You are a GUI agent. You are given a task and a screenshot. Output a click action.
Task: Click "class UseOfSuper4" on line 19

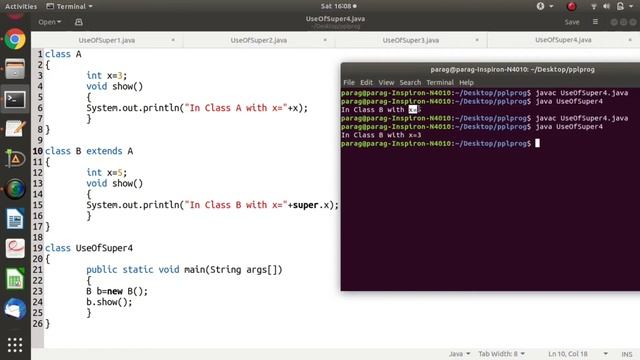(89, 248)
